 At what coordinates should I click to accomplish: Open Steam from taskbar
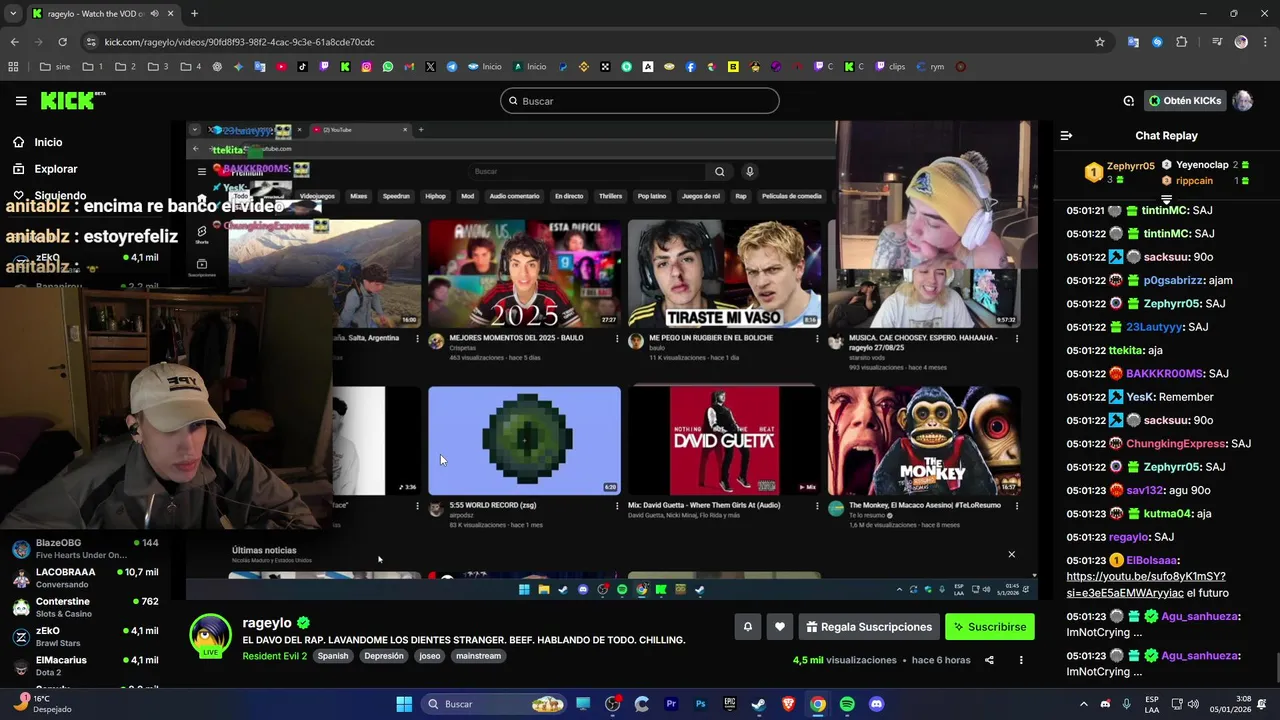759,704
